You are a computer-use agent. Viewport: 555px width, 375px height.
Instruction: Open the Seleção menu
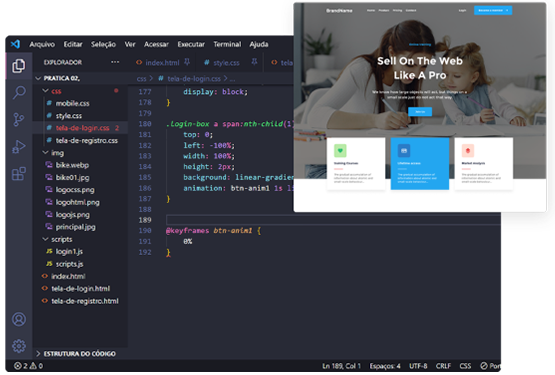[x=103, y=44]
